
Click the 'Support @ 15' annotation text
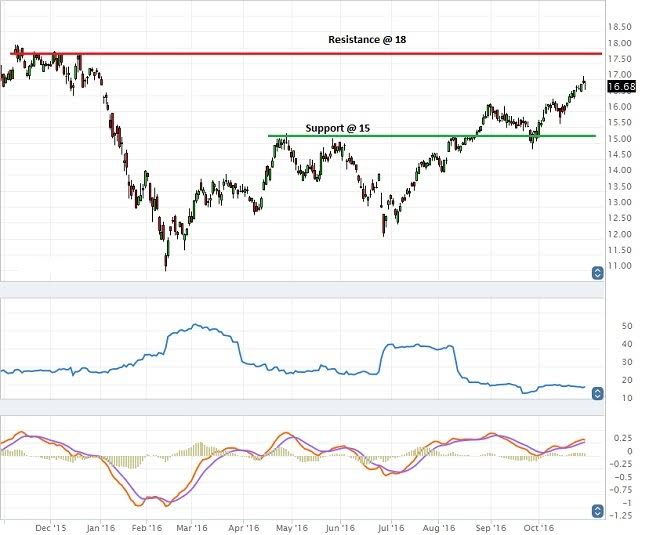coord(338,128)
